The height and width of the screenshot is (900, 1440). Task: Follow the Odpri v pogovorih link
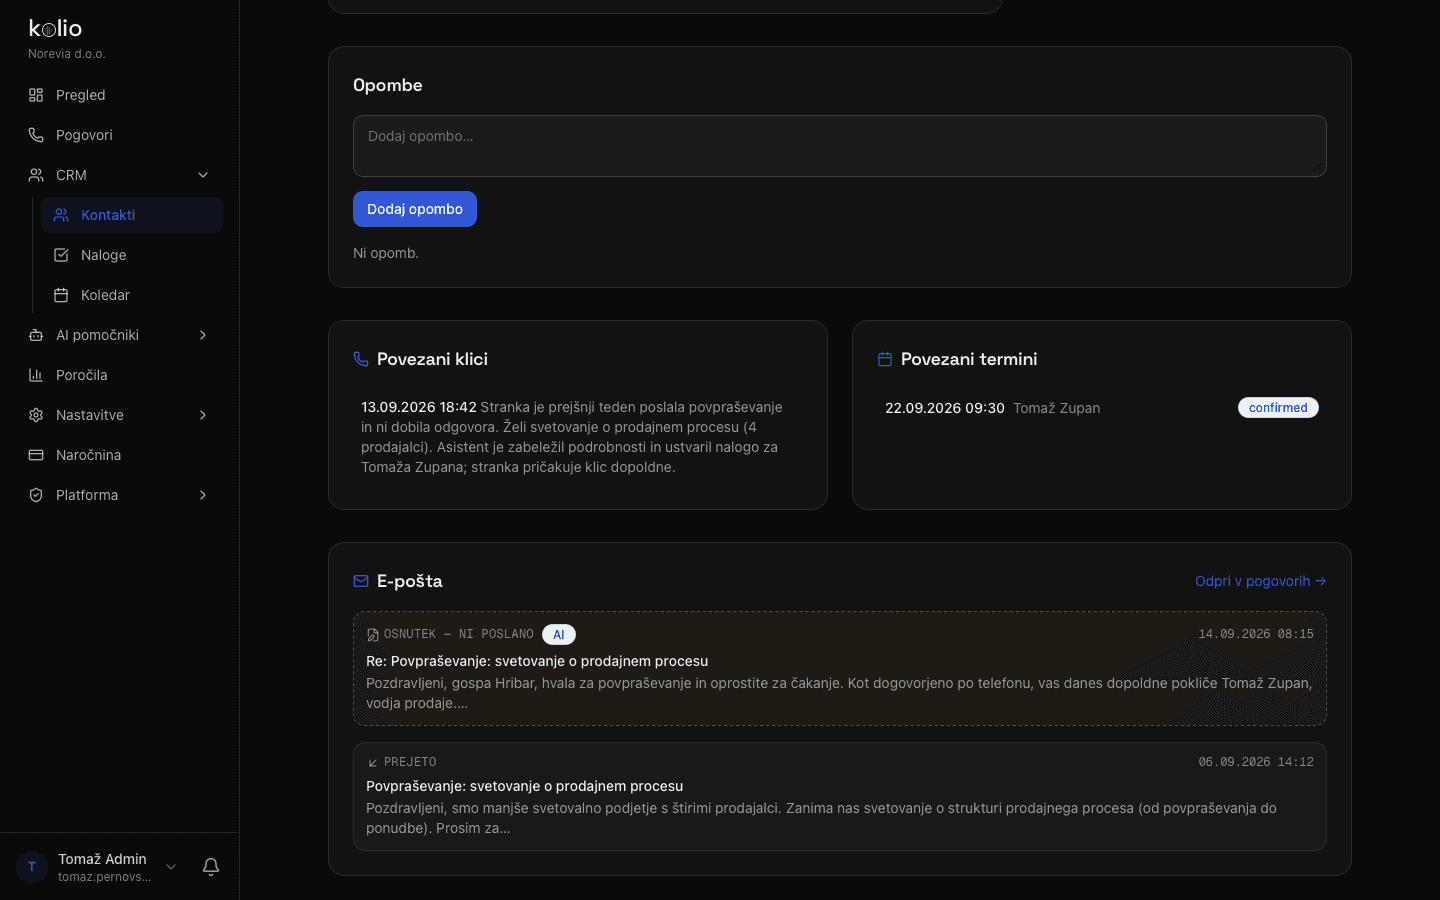pyautogui.click(x=1260, y=581)
